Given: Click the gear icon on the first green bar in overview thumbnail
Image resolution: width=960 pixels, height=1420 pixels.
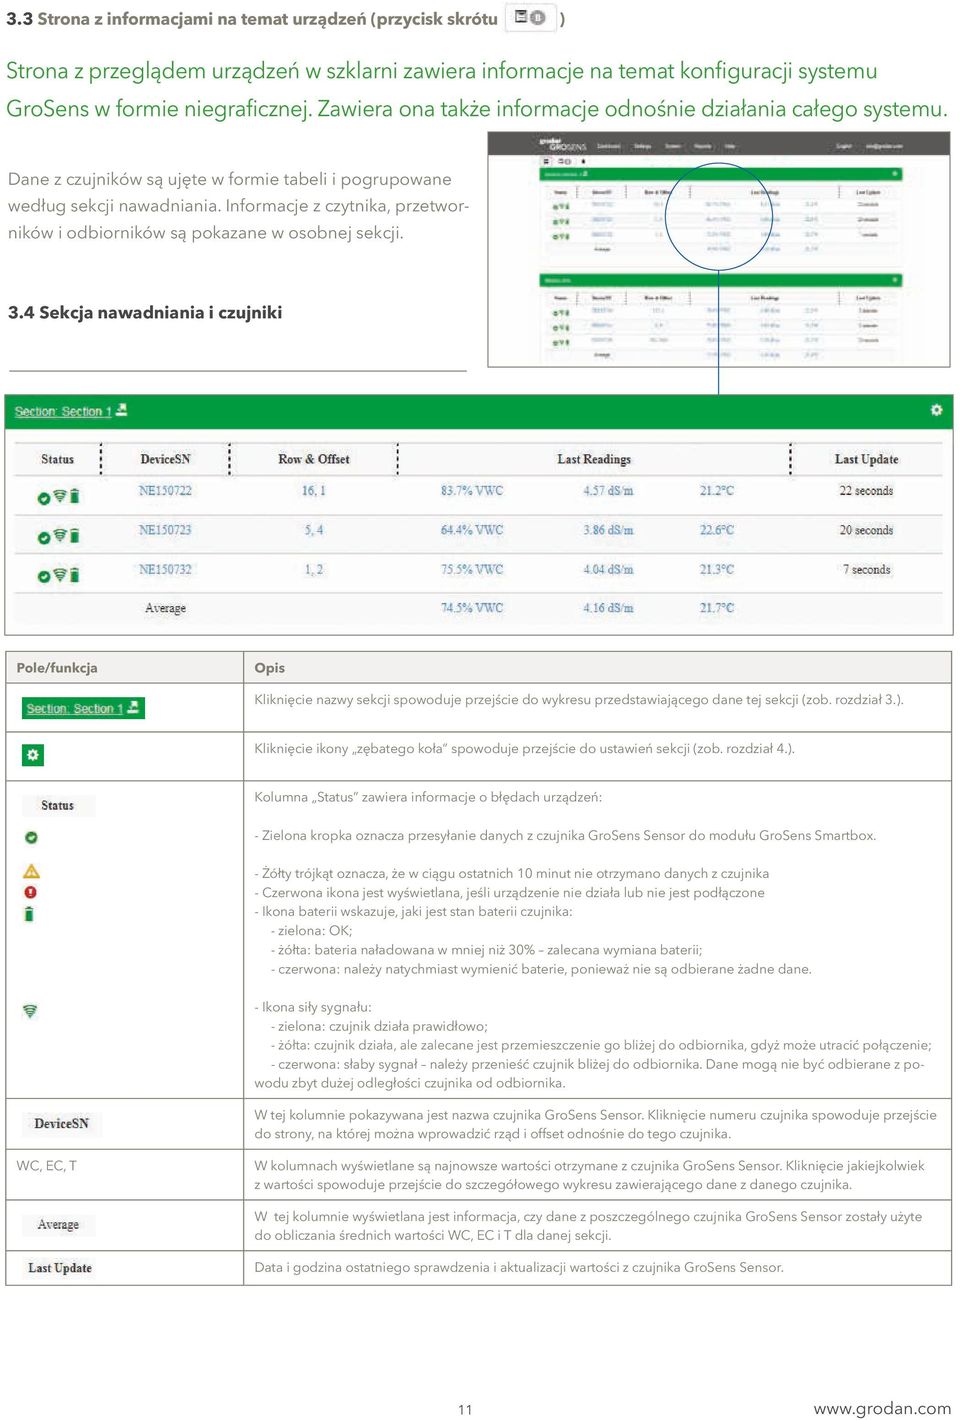Looking at the screenshot, I should (x=894, y=174).
